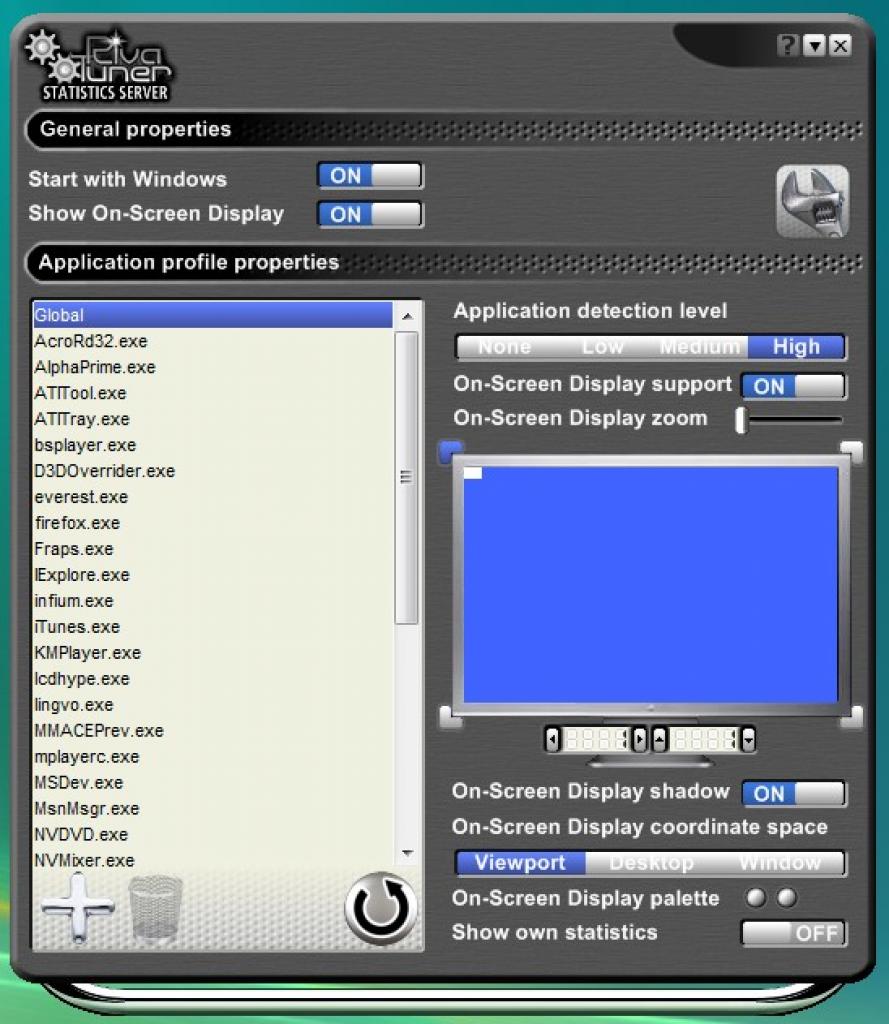
Task: Click the On-Screen Display zoom slider handle
Action: [741, 420]
